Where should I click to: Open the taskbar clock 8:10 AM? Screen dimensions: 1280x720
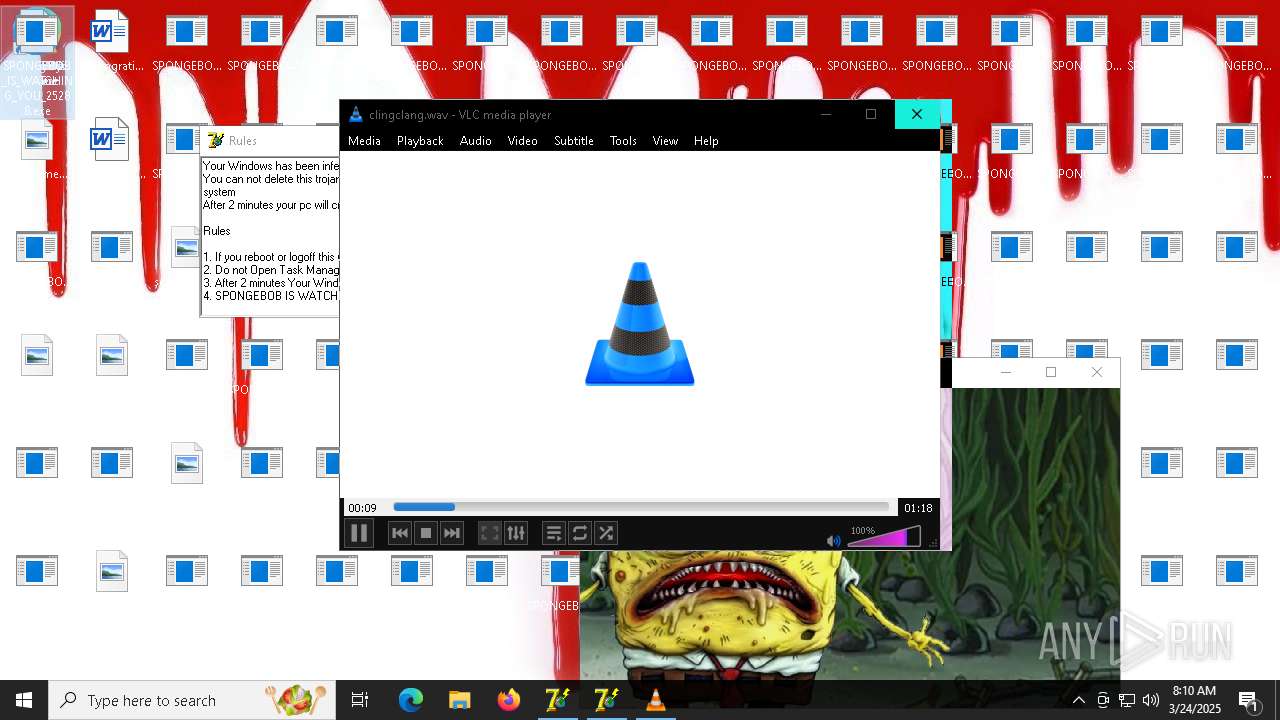tap(1195, 700)
